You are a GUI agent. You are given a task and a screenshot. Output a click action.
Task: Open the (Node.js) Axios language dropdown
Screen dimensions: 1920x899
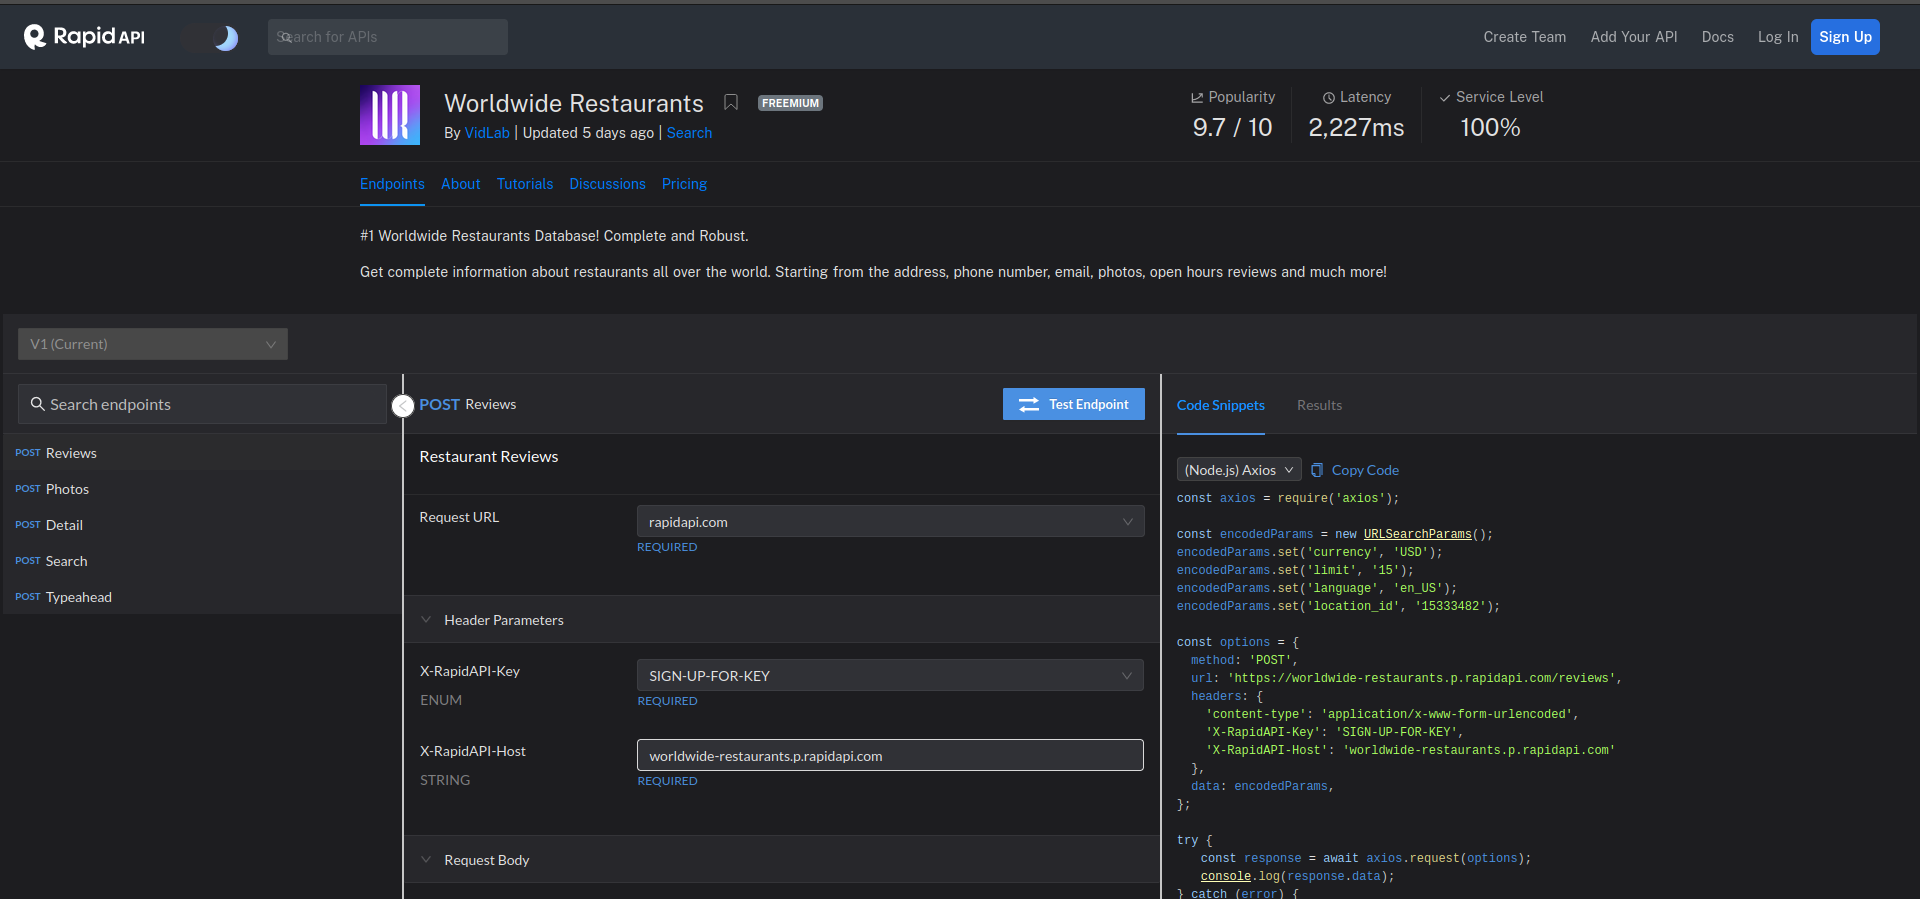(x=1239, y=470)
